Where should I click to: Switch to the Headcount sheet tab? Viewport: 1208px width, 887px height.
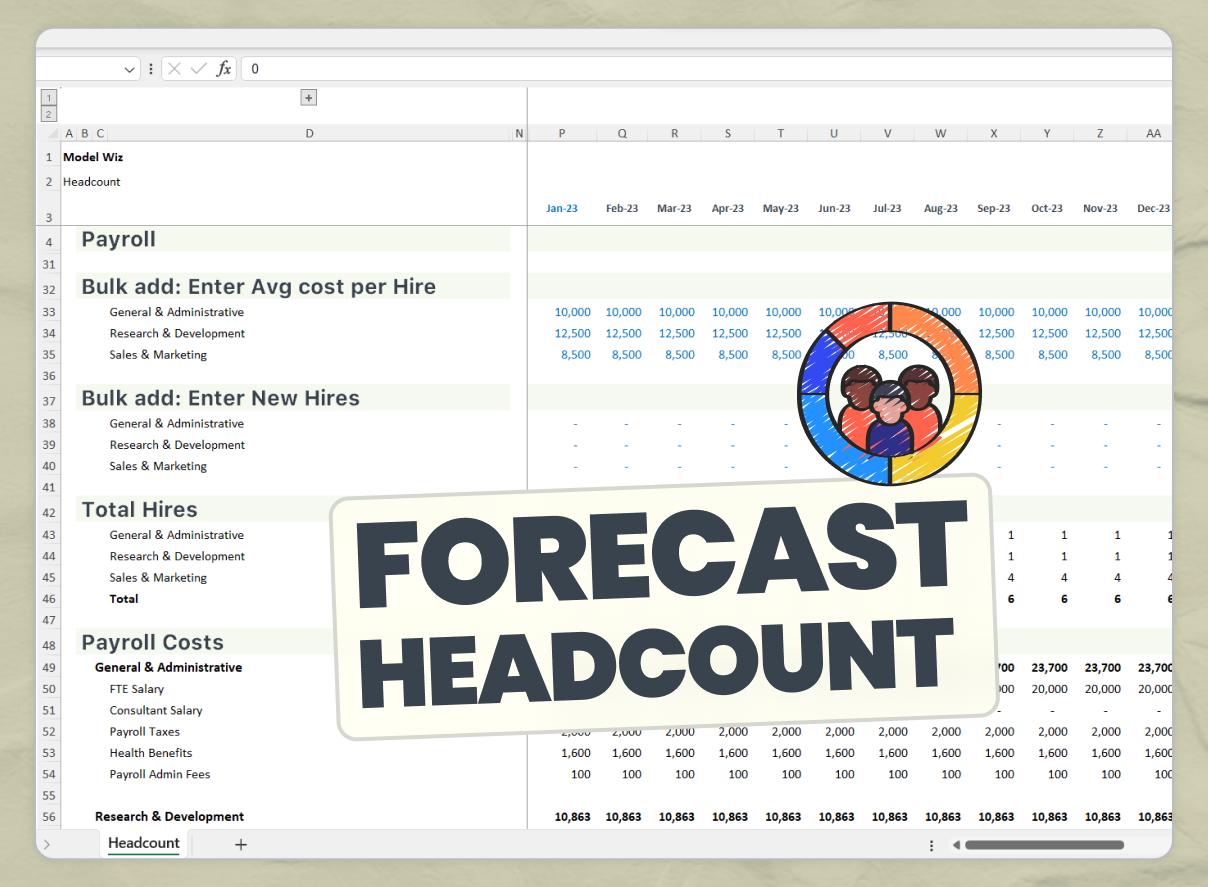pyautogui.click(x=143, y=843)
